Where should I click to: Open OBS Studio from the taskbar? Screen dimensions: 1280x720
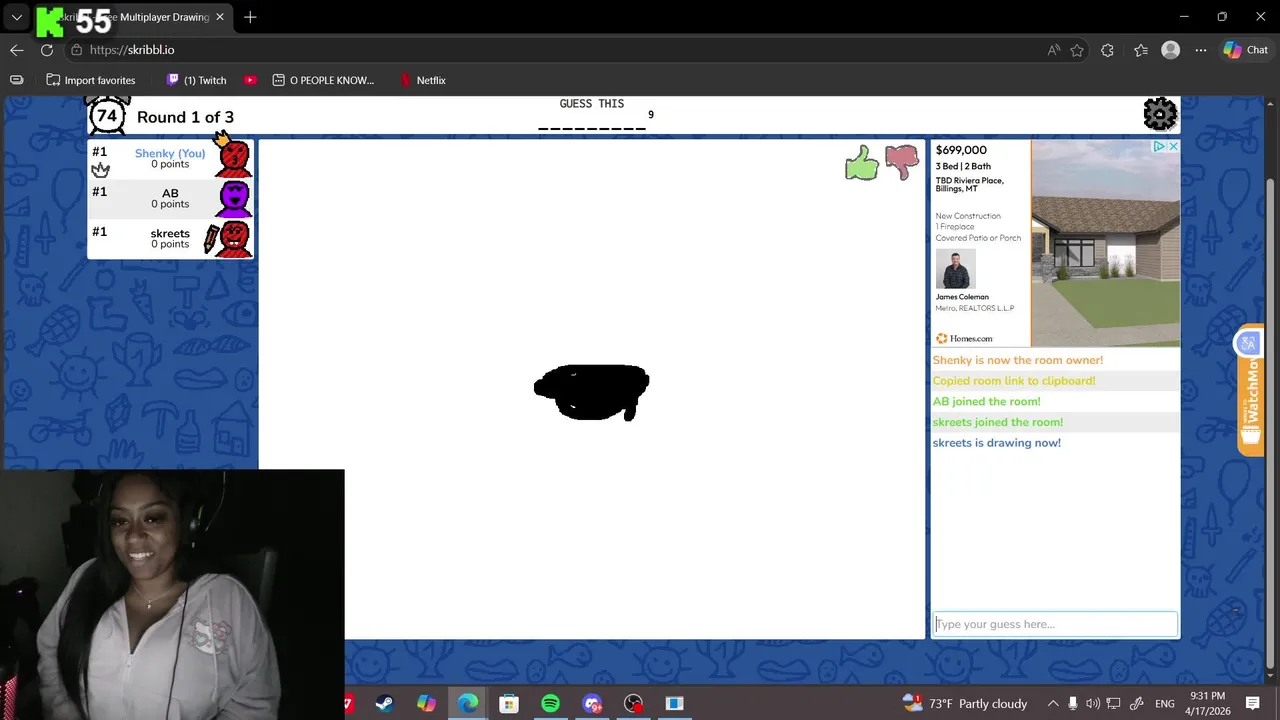coord(633,704)
